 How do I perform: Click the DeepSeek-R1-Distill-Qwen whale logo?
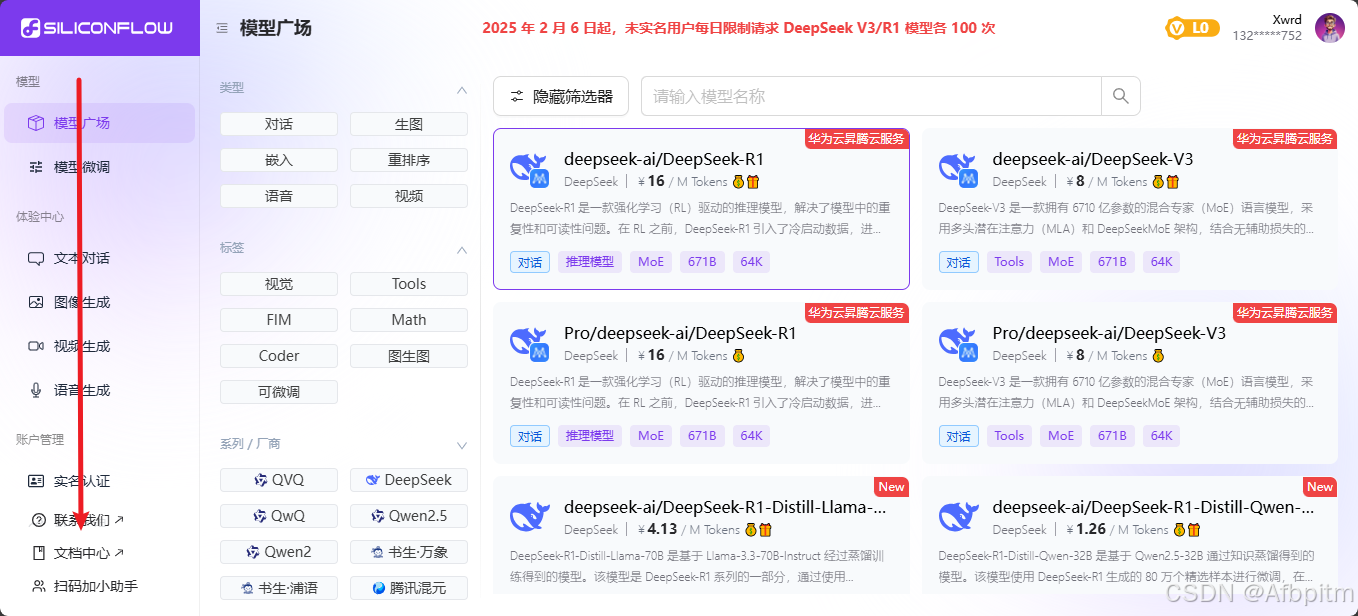pyautogui.click(x=958, y=516)
